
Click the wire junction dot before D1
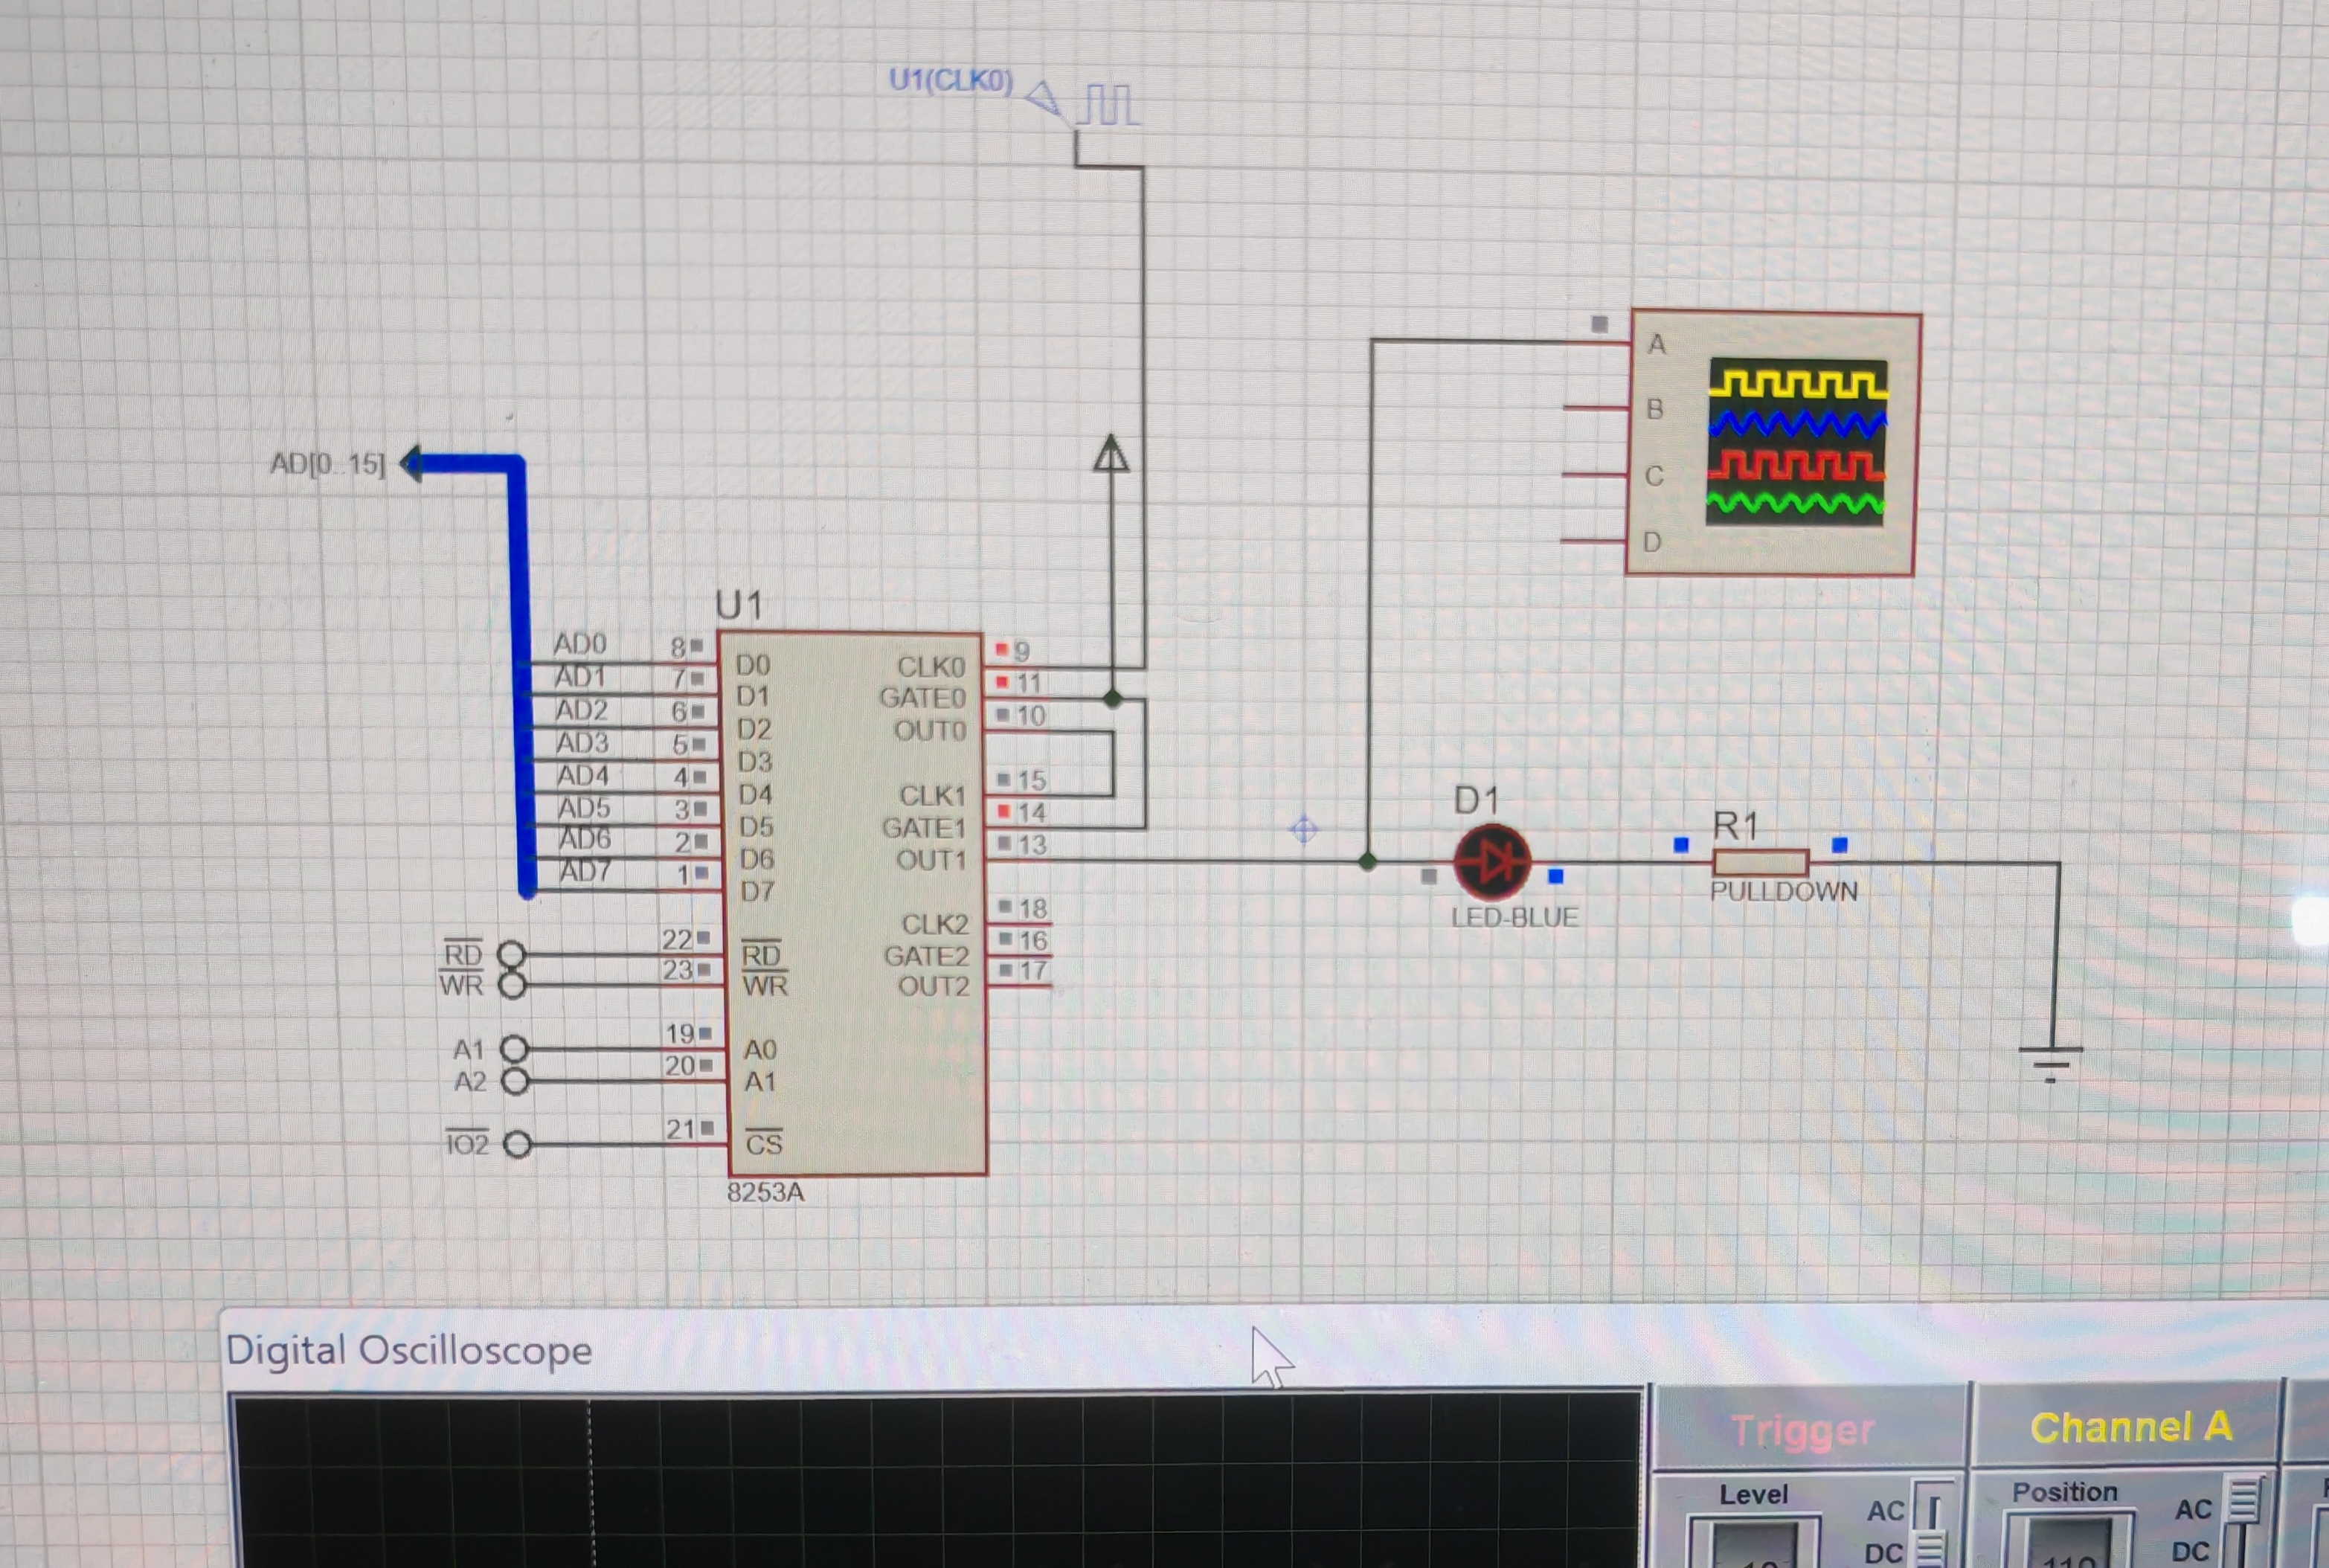point(1368,861)
